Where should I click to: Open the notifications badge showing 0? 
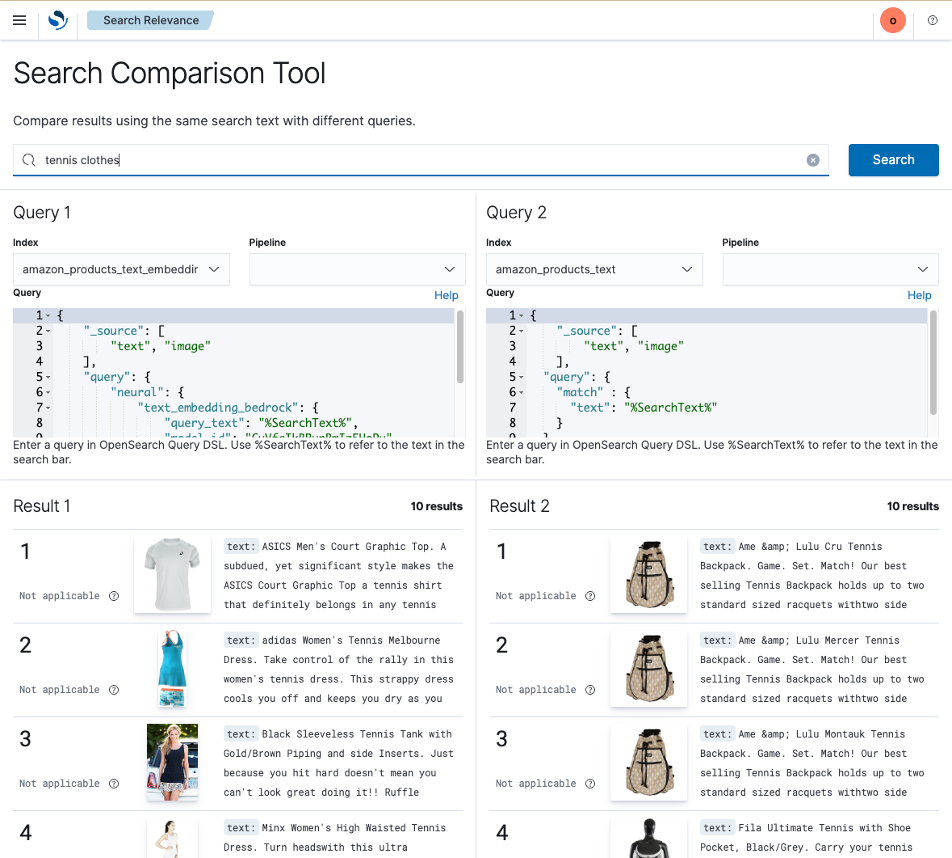(x=892, y=20)
